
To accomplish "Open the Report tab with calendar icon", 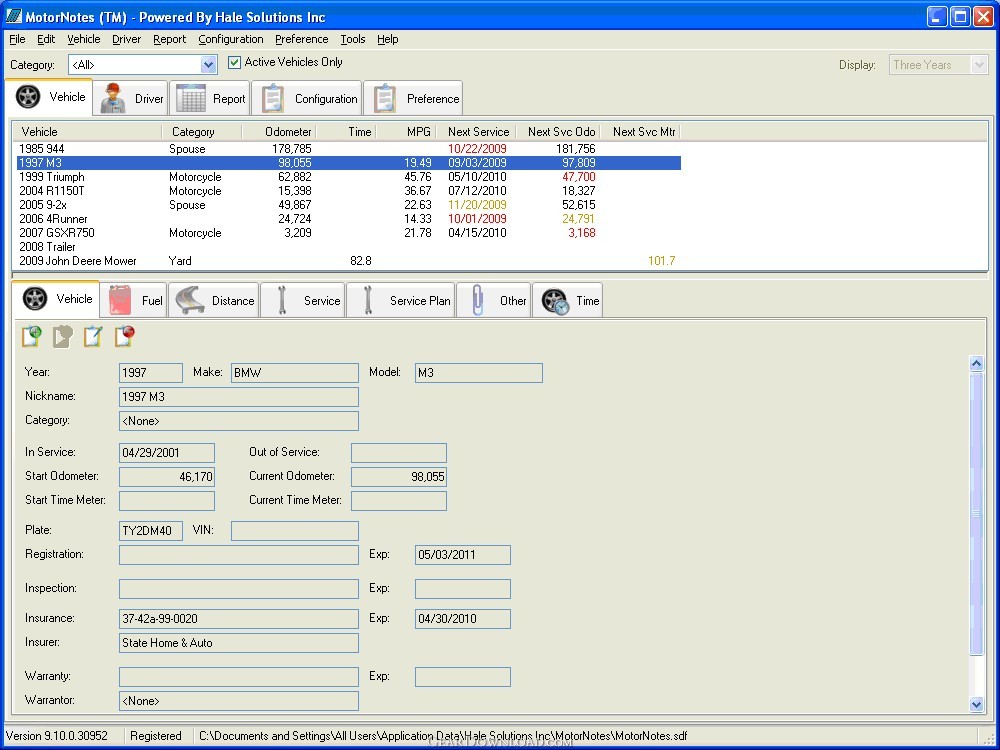I will click(210, 98).
